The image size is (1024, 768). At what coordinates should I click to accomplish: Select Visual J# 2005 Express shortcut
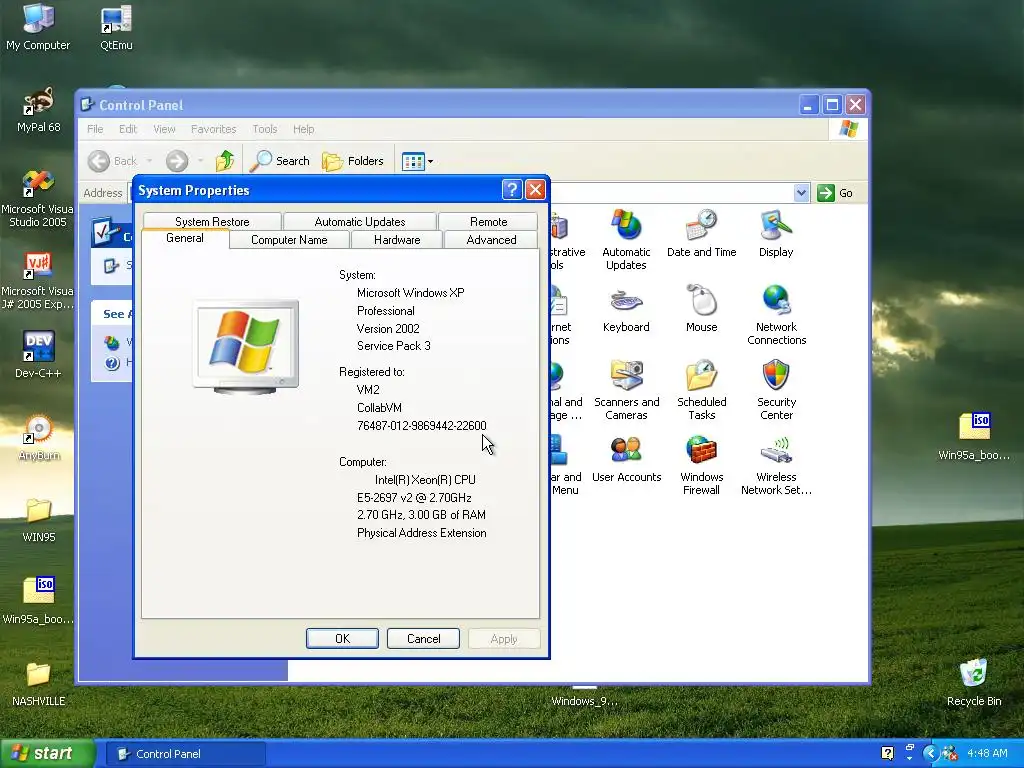click(x=37, y=280)
